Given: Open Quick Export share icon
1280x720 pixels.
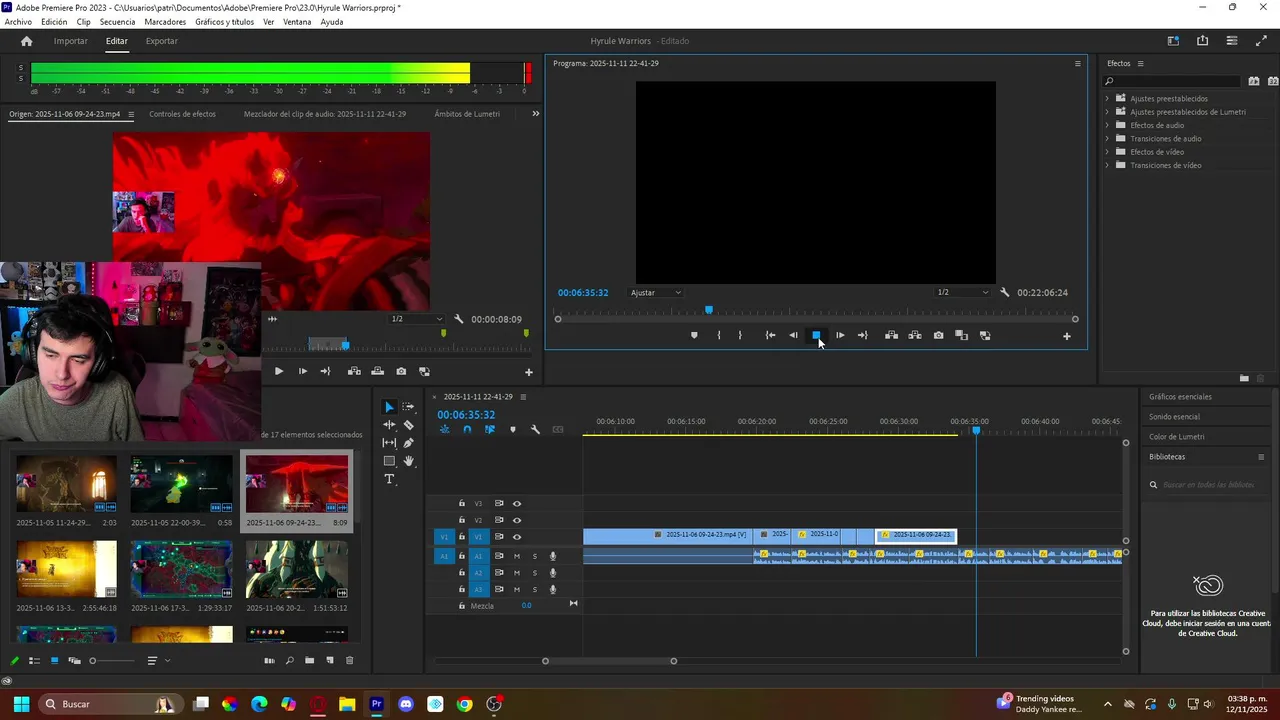Looking at the screenshot, I should [1202, 41].
